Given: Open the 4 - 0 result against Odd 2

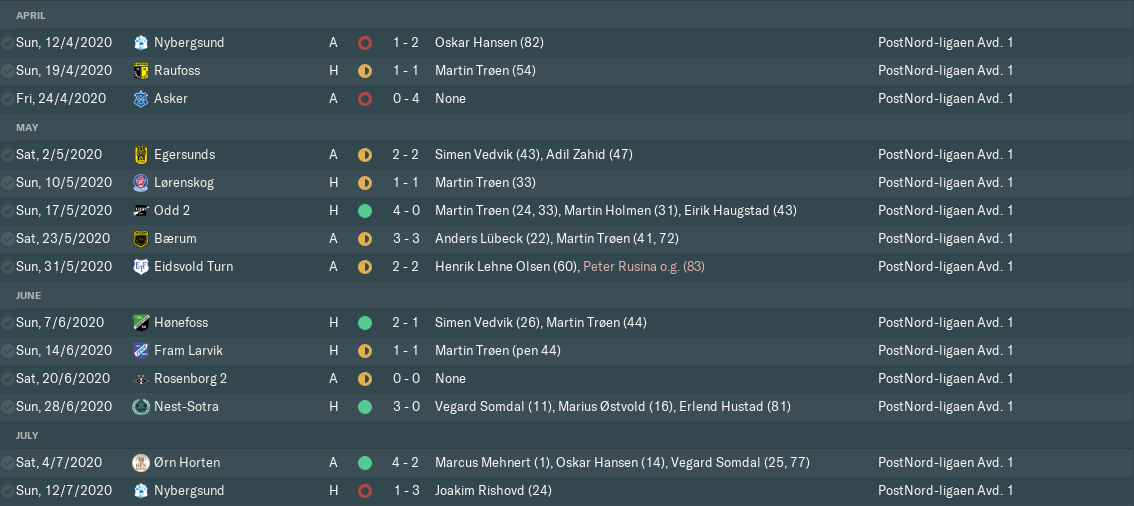Looking at the screenshot, I should click(405, 211).
